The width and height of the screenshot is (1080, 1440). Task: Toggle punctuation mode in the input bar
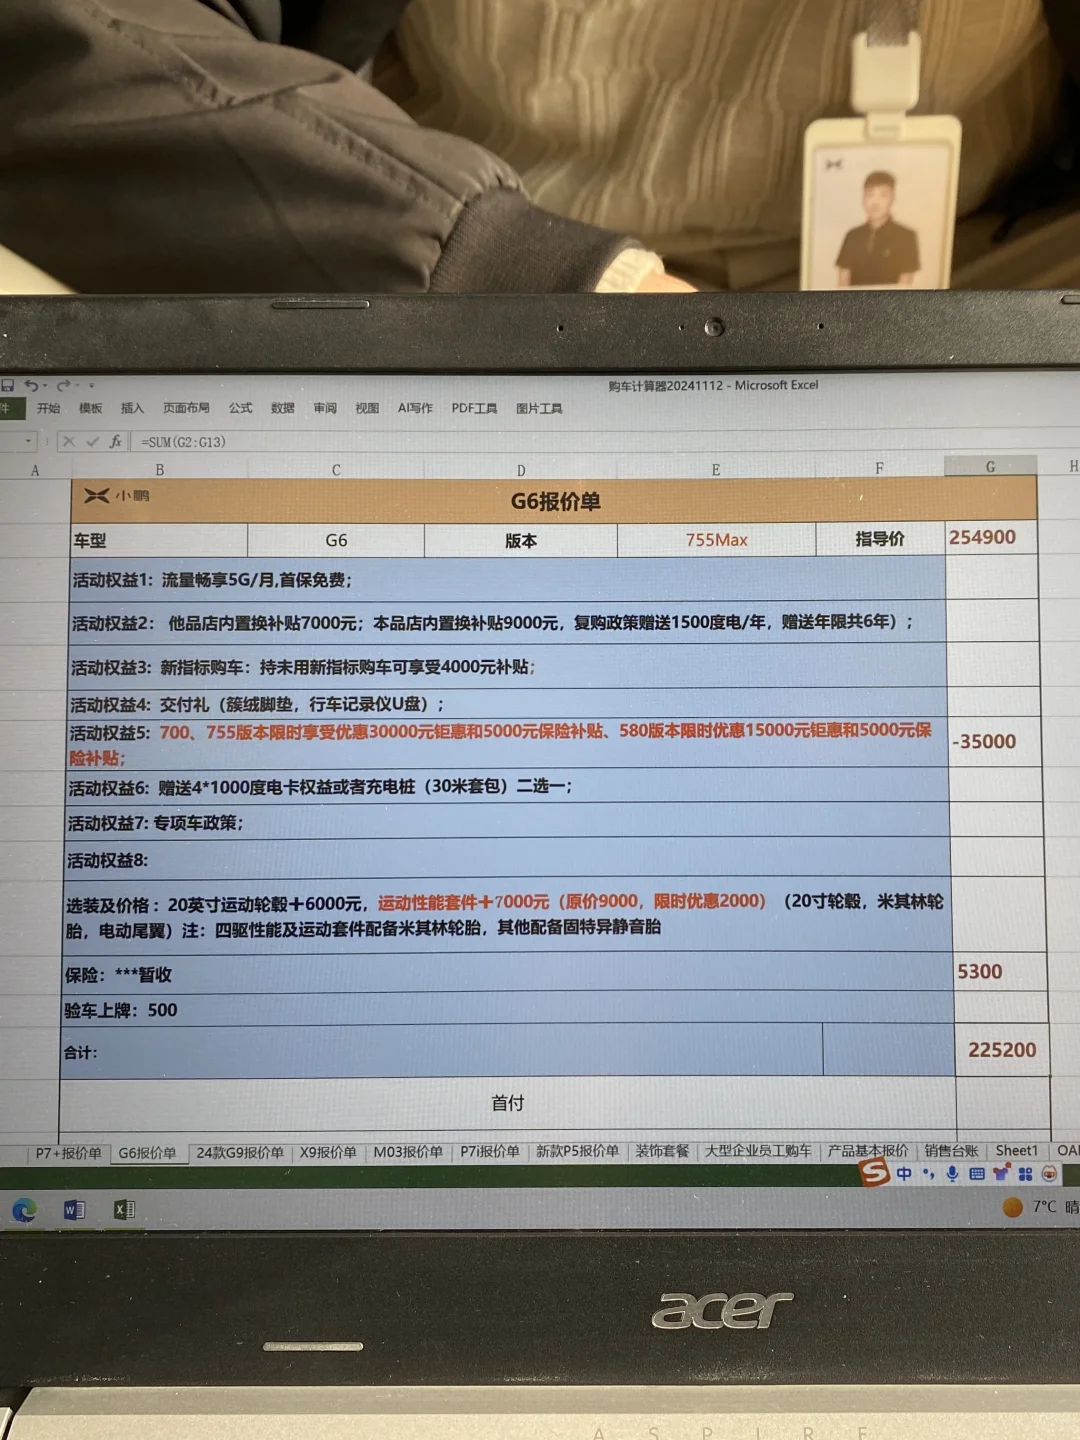tap(929, 1172)
